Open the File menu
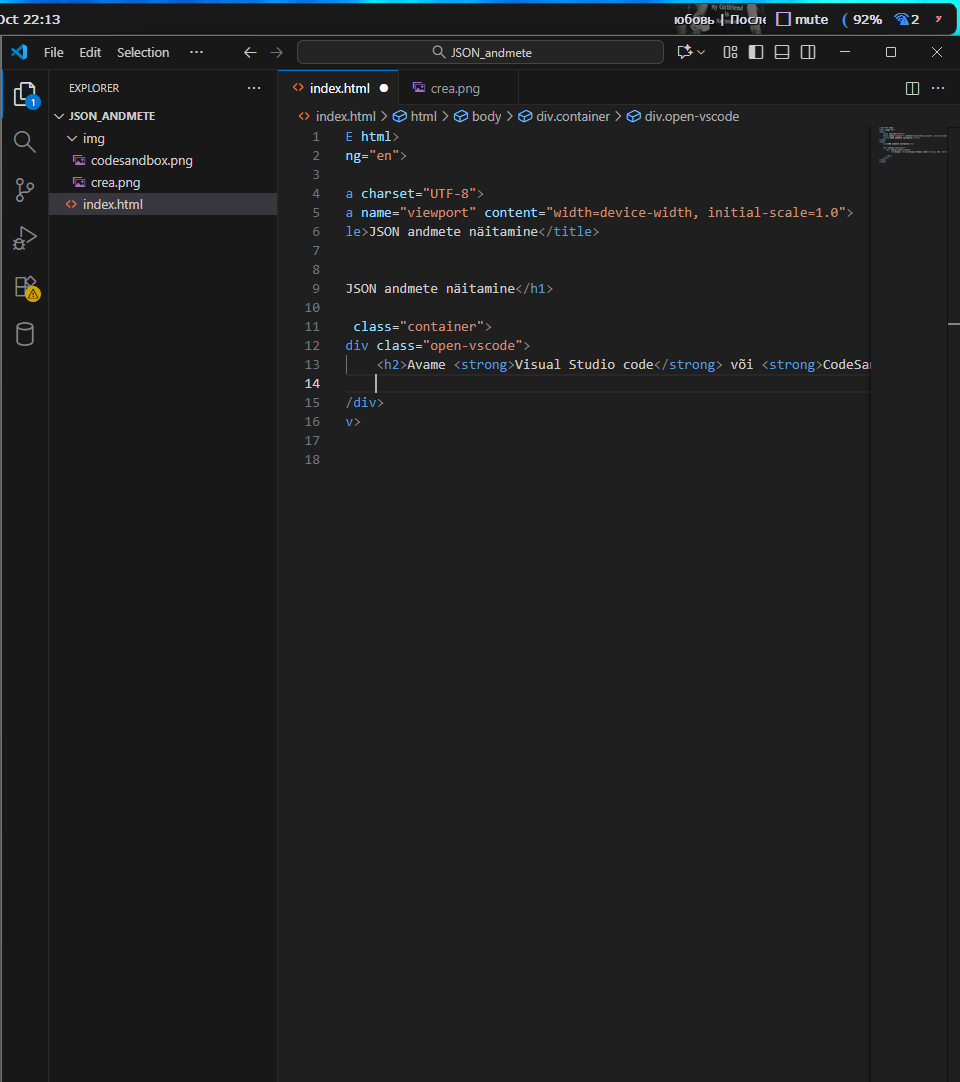The image size is (960, 1082). pyautogui.click(x=53, y=52)
